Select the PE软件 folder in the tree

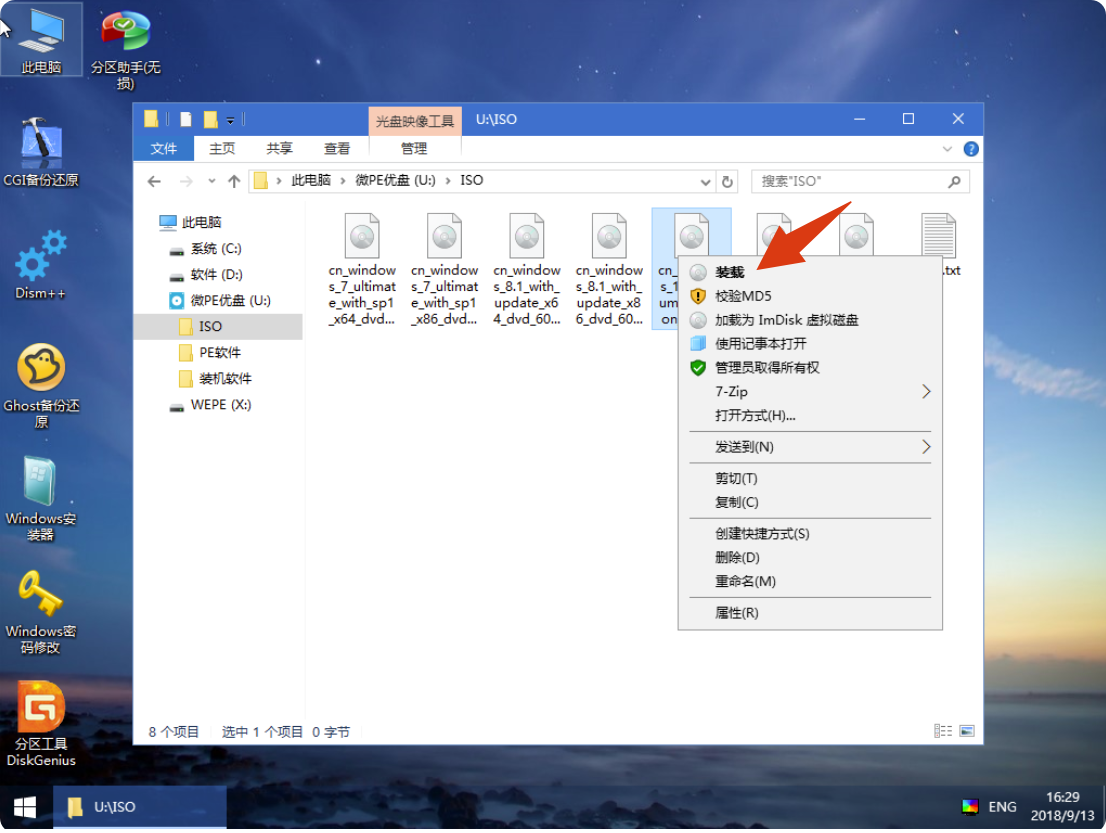coord(219,352)
